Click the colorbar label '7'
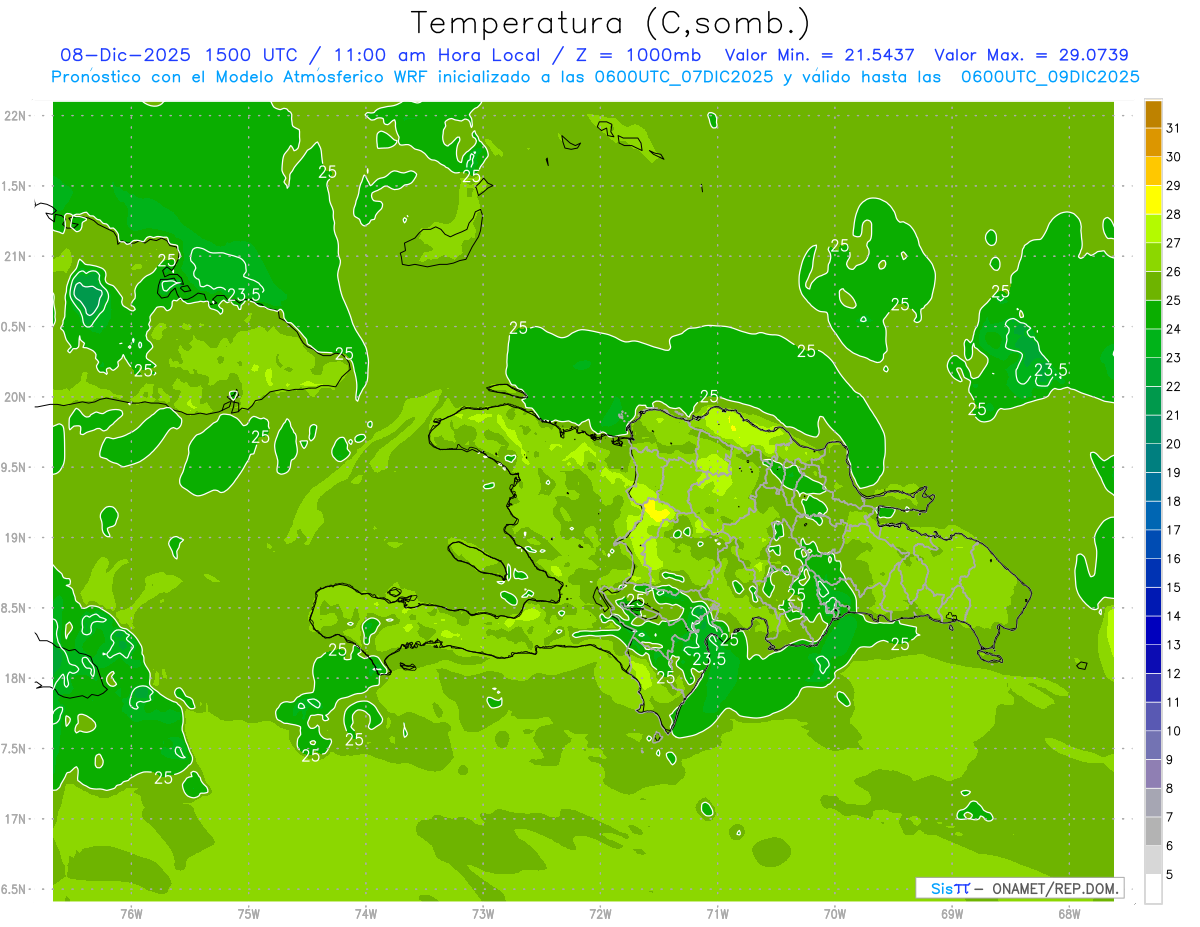Viewport: 1200px width, 927px height. point(1170,817)
